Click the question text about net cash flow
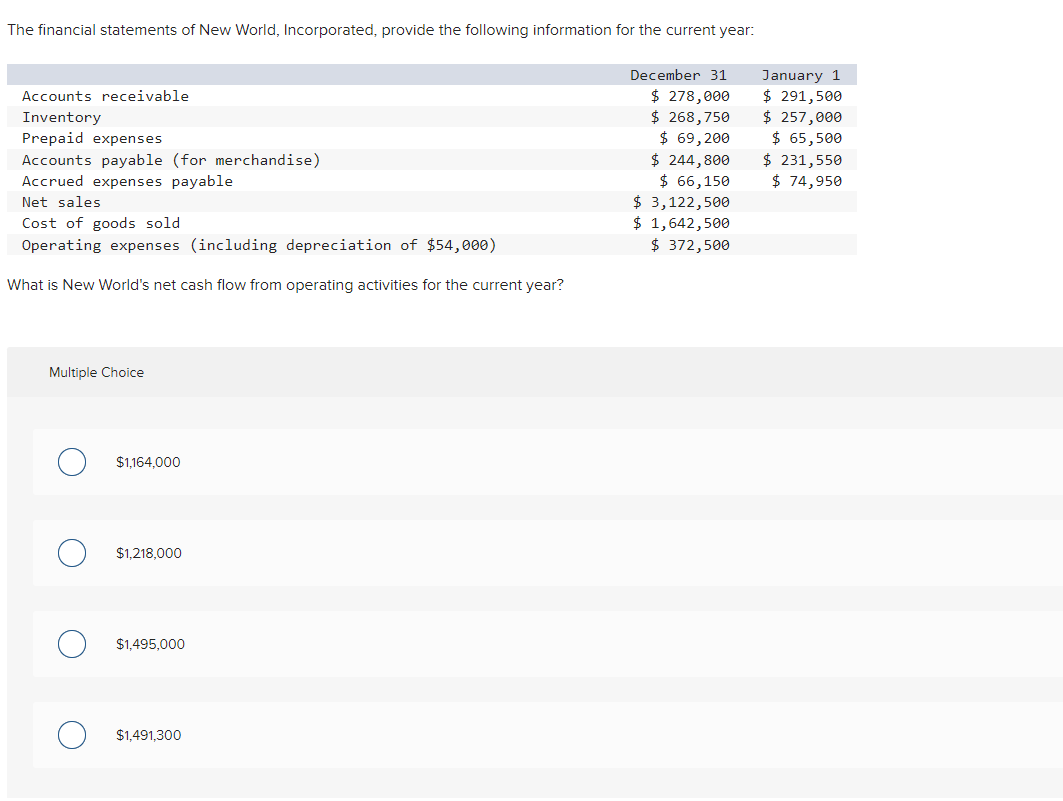 (x=285, y=284)
